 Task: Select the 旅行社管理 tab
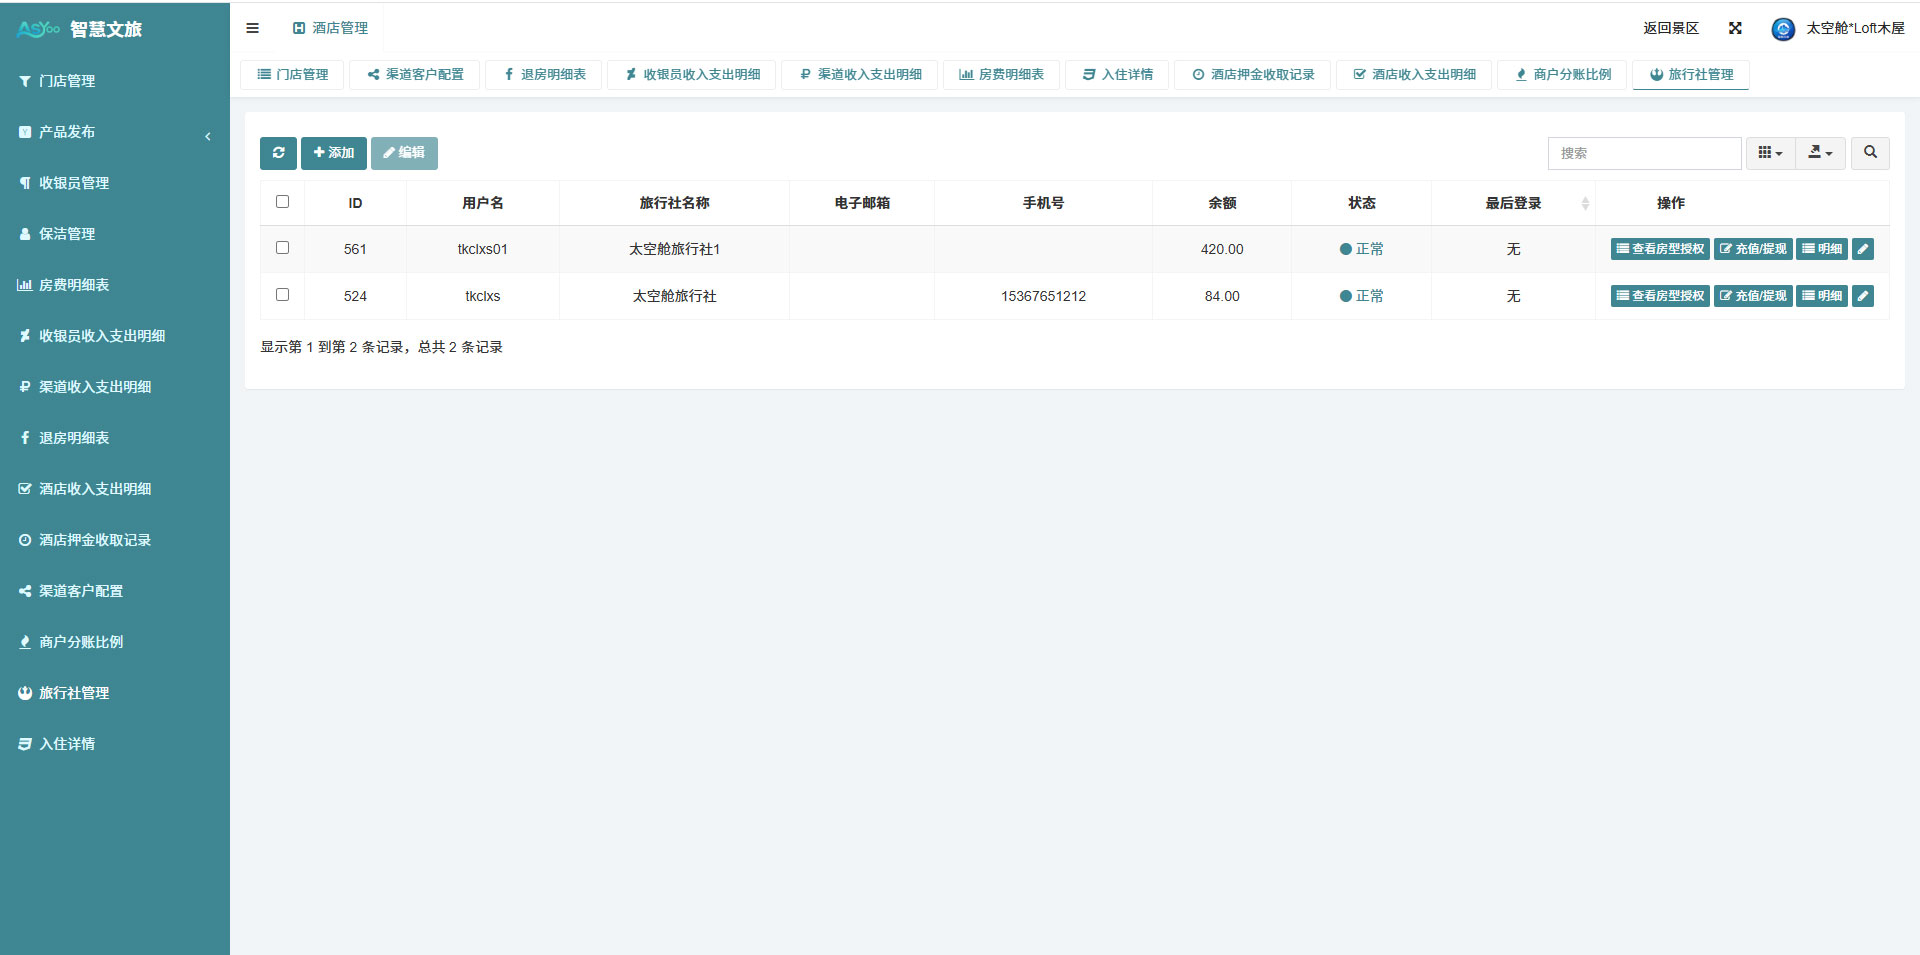[1691, 75]
